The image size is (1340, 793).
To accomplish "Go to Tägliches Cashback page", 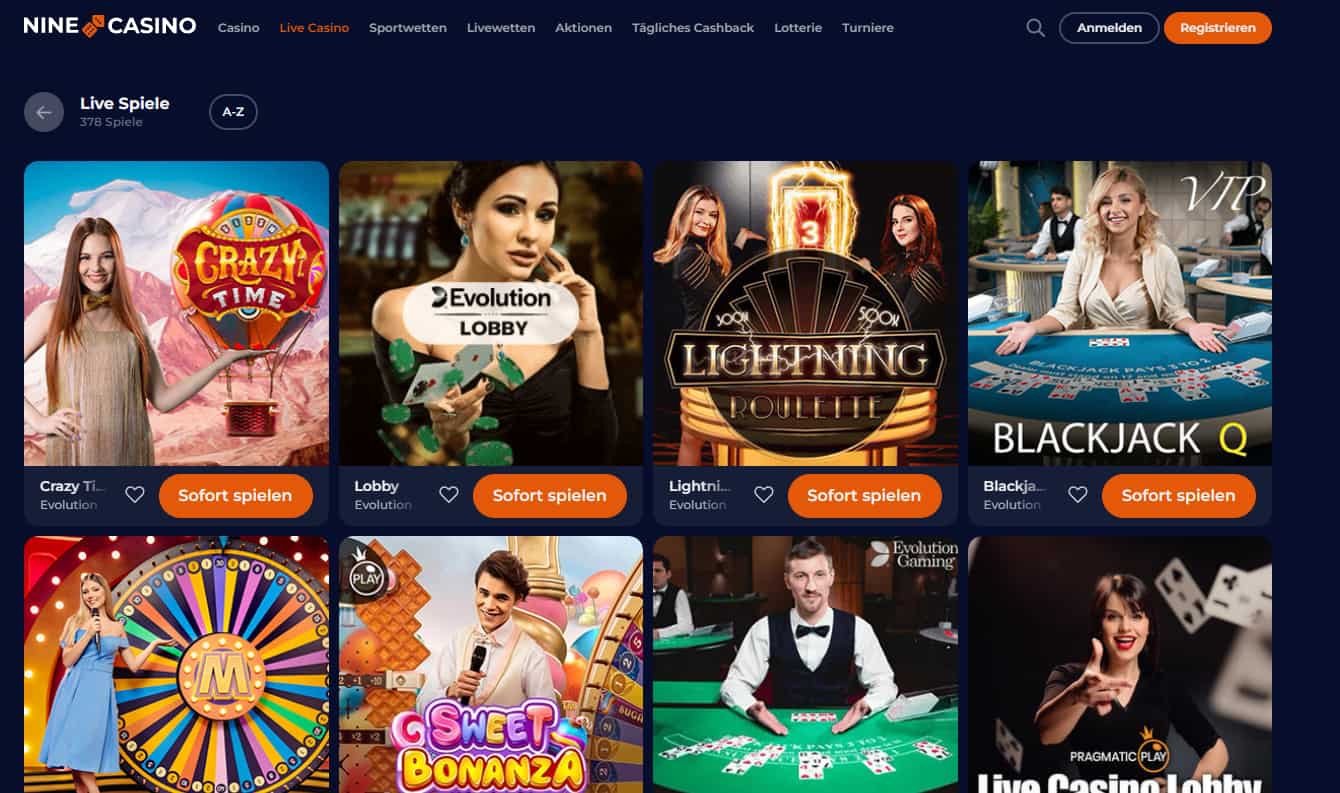I will 693,28.
